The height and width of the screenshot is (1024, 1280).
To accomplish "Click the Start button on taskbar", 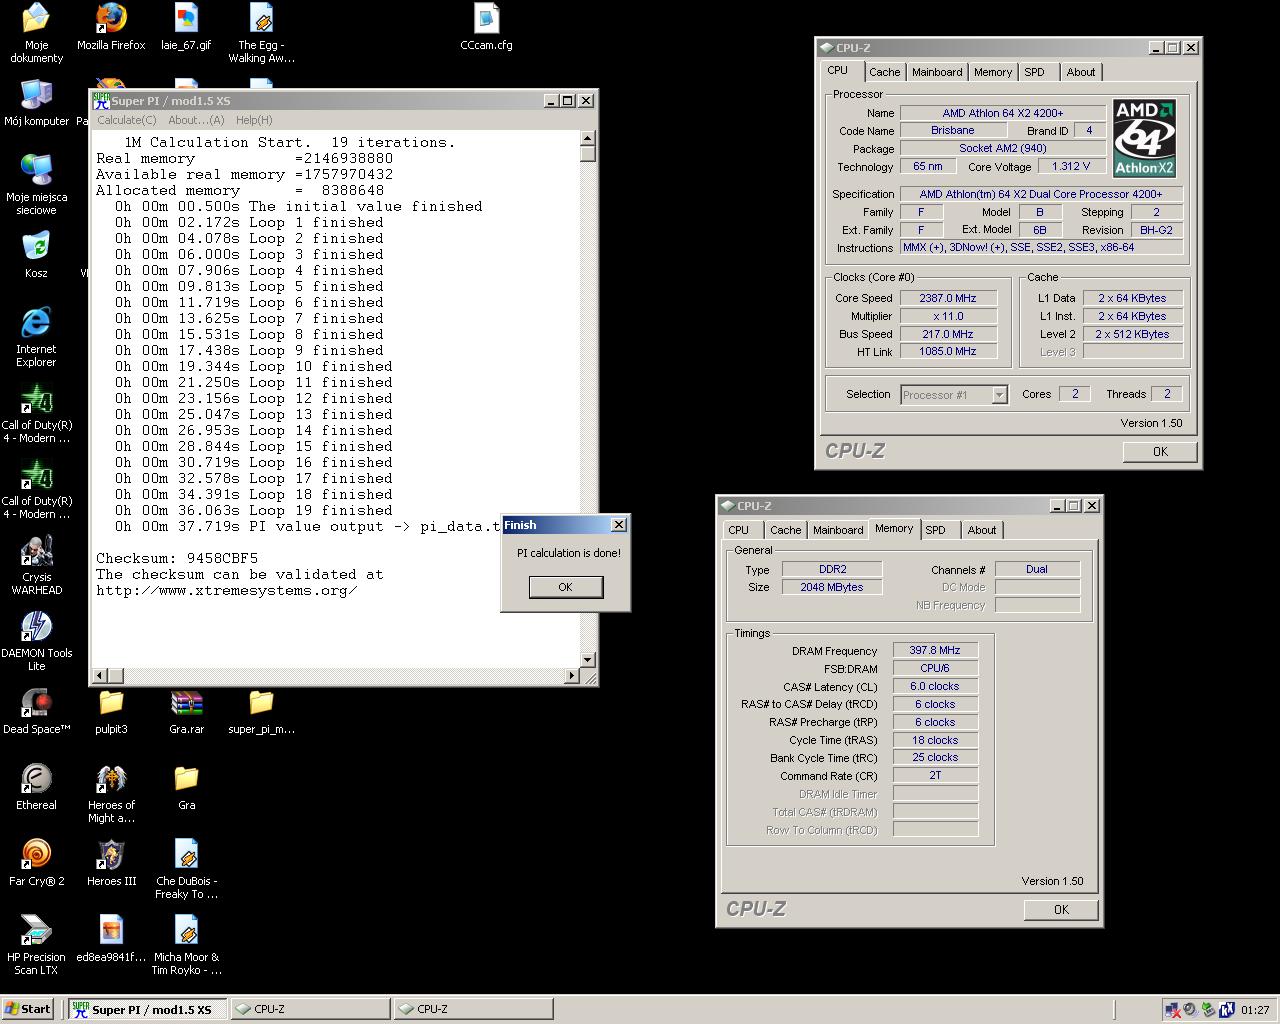I will pyautogui.click(x=28, y=1009).
